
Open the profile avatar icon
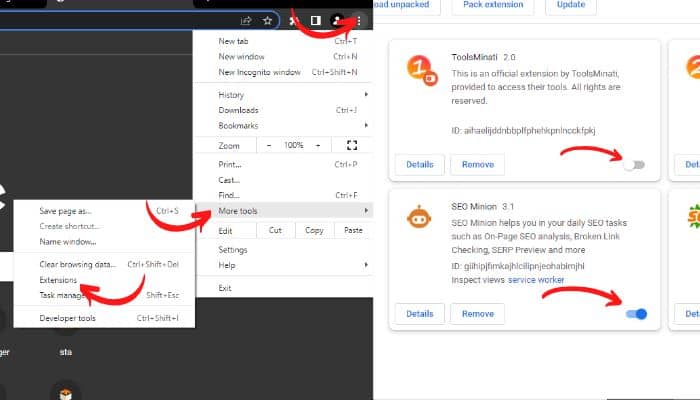click(337, 21)
